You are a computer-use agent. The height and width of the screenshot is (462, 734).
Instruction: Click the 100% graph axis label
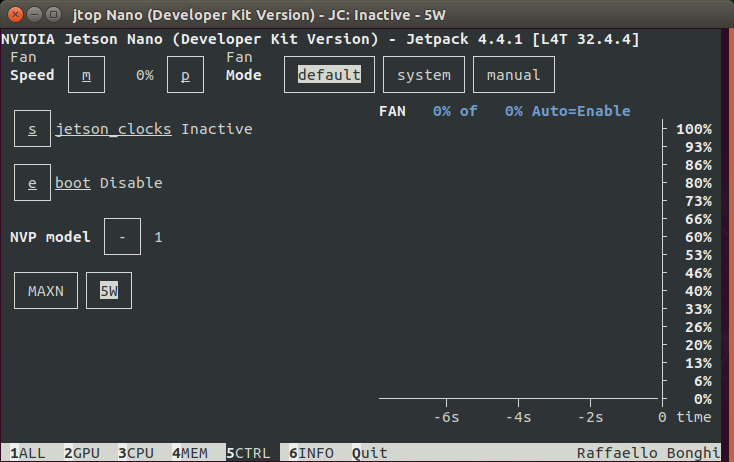(694, 129)
